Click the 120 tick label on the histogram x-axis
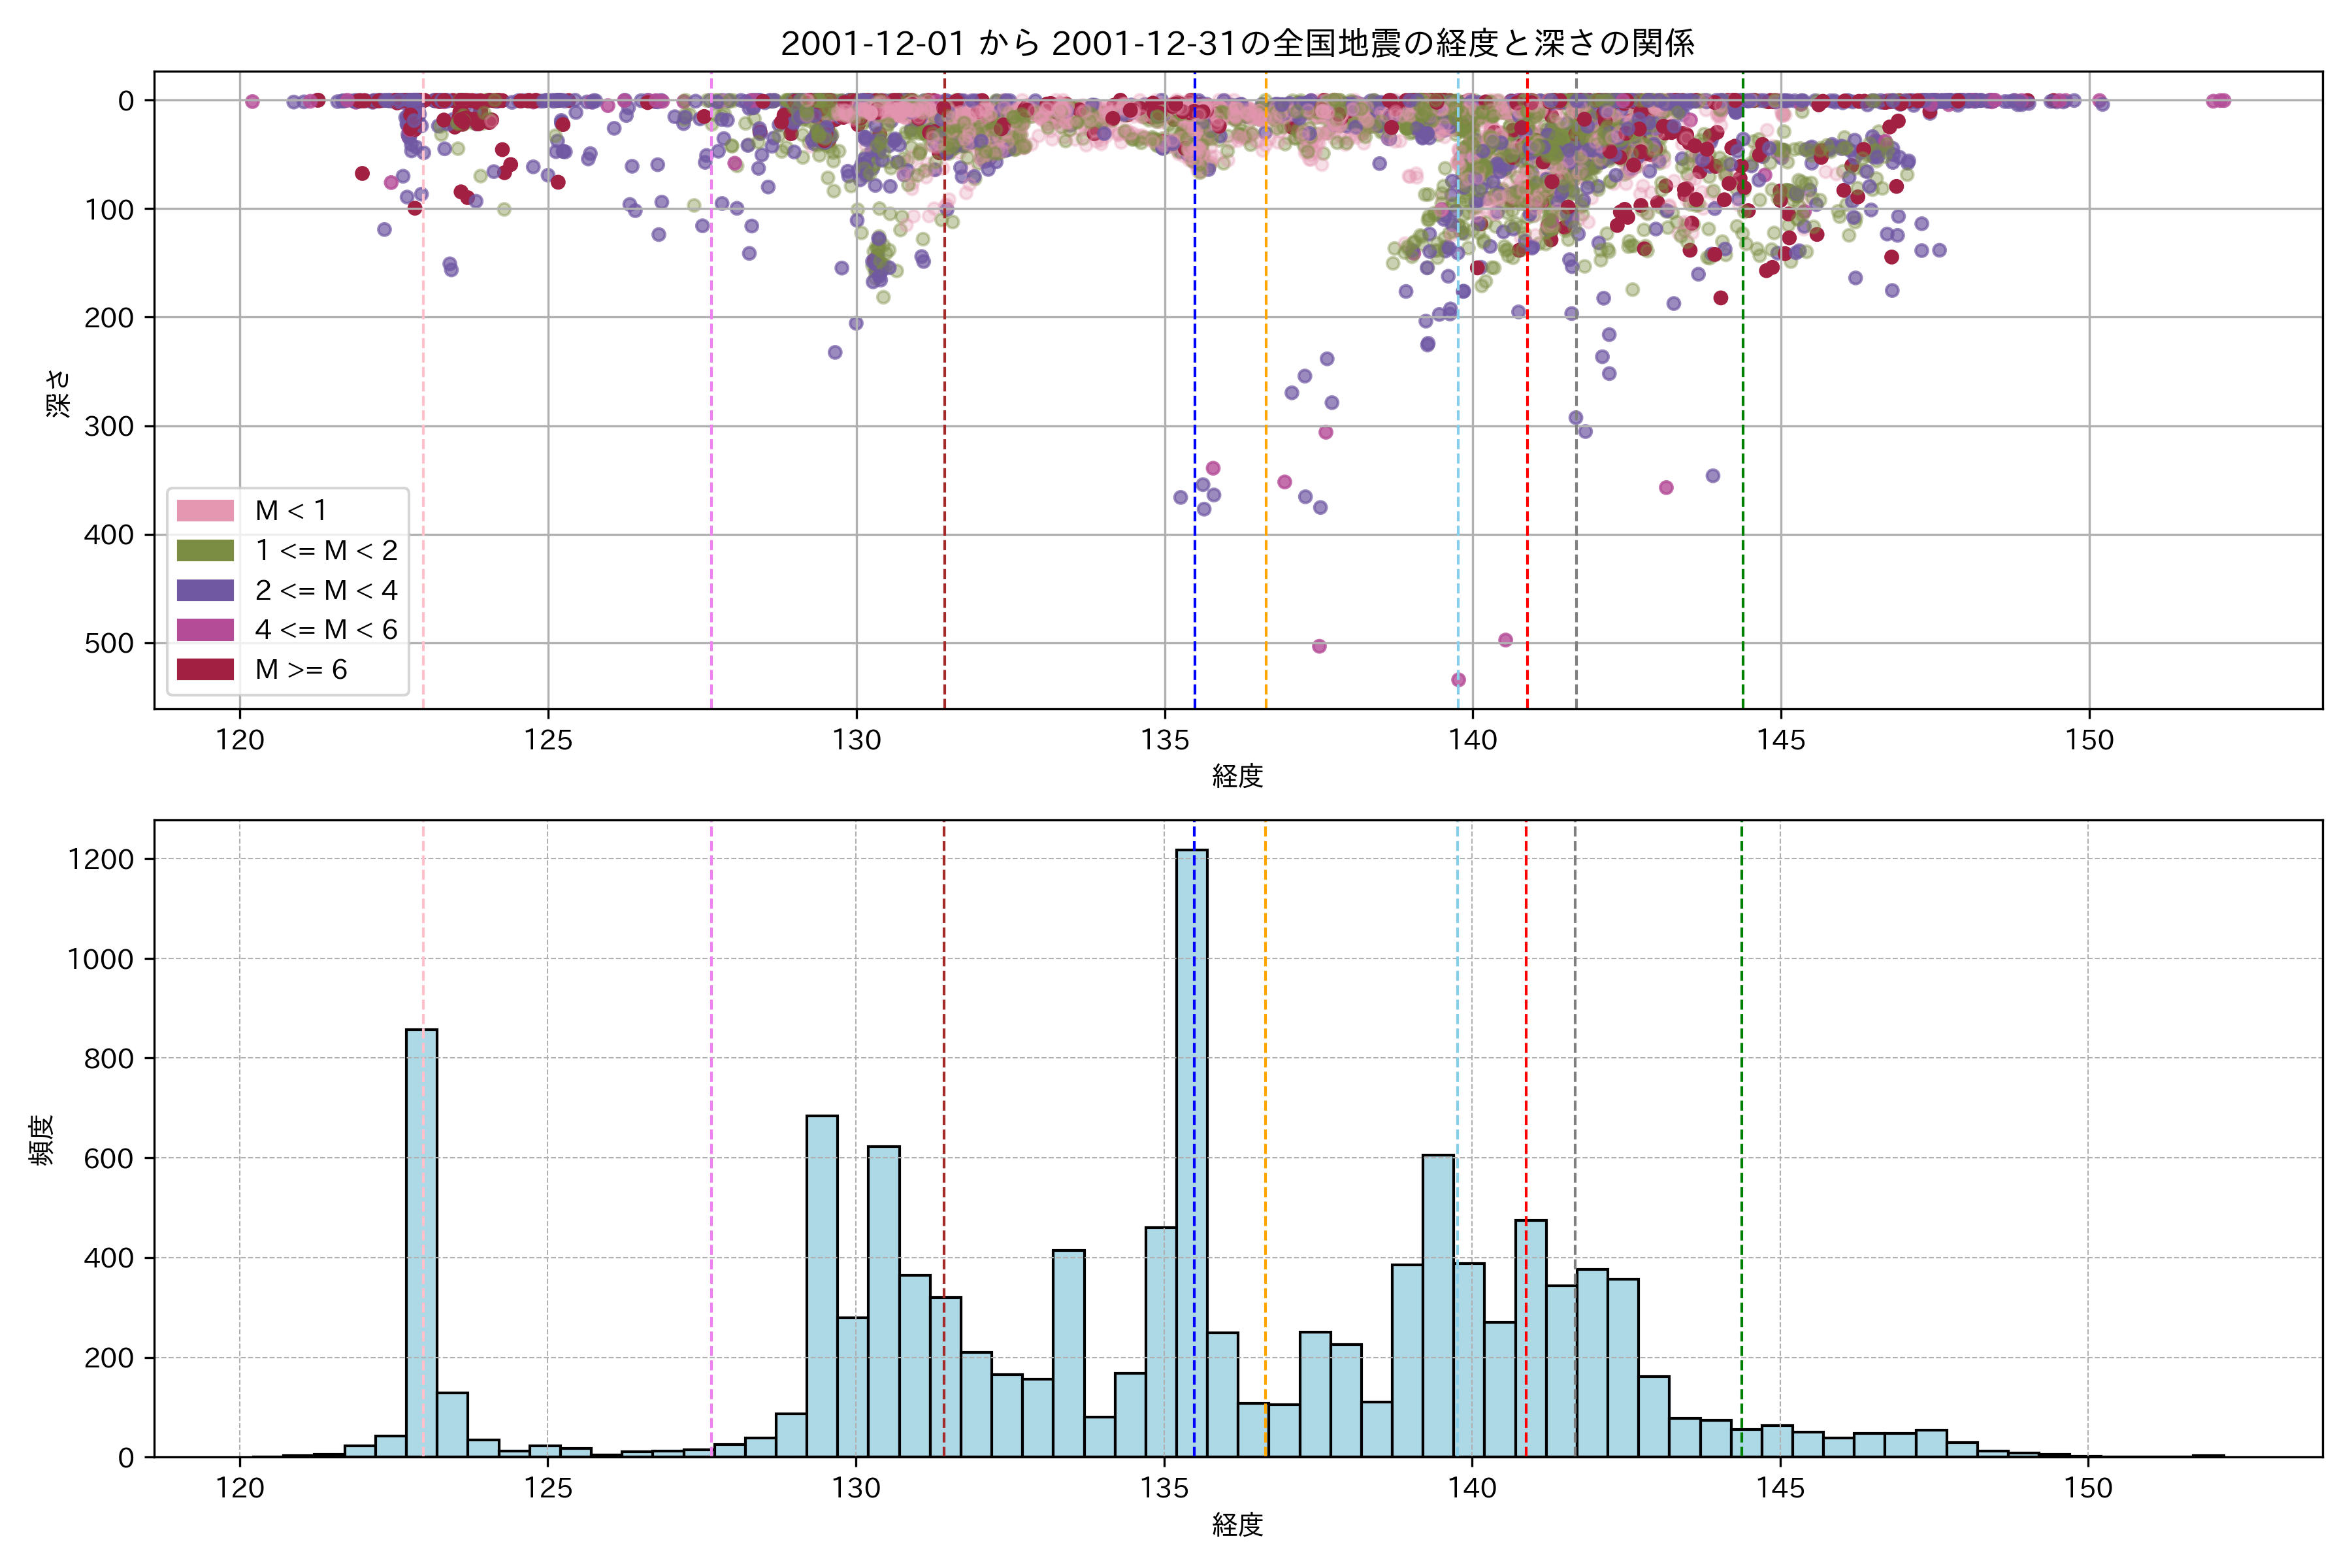The image size is (2352, 1568). click(x=239, y=1489)
